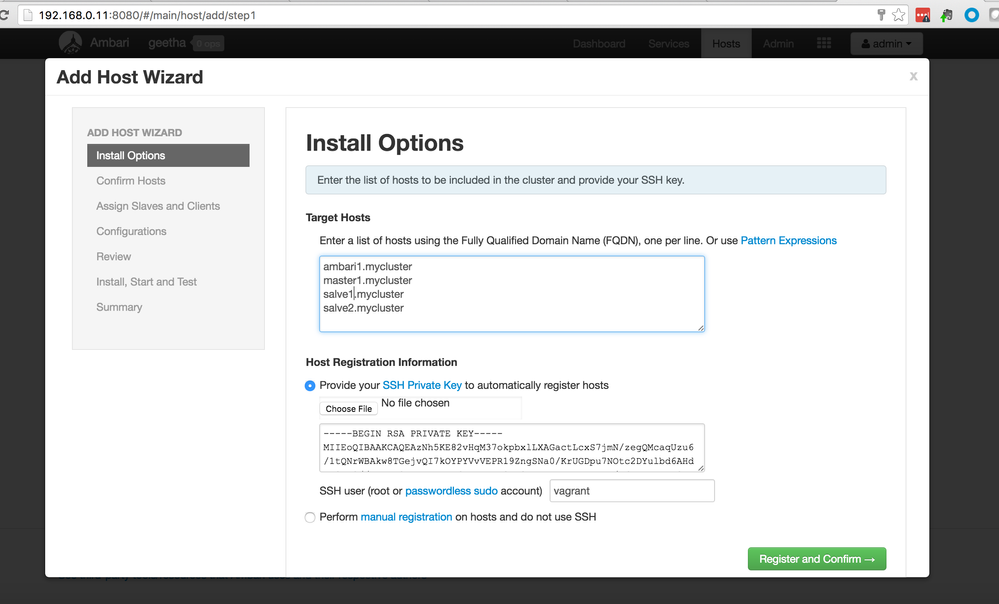Choose 'Perform manual registration' option
This screenshot has width=999, height=604.
tap(310, 517)
